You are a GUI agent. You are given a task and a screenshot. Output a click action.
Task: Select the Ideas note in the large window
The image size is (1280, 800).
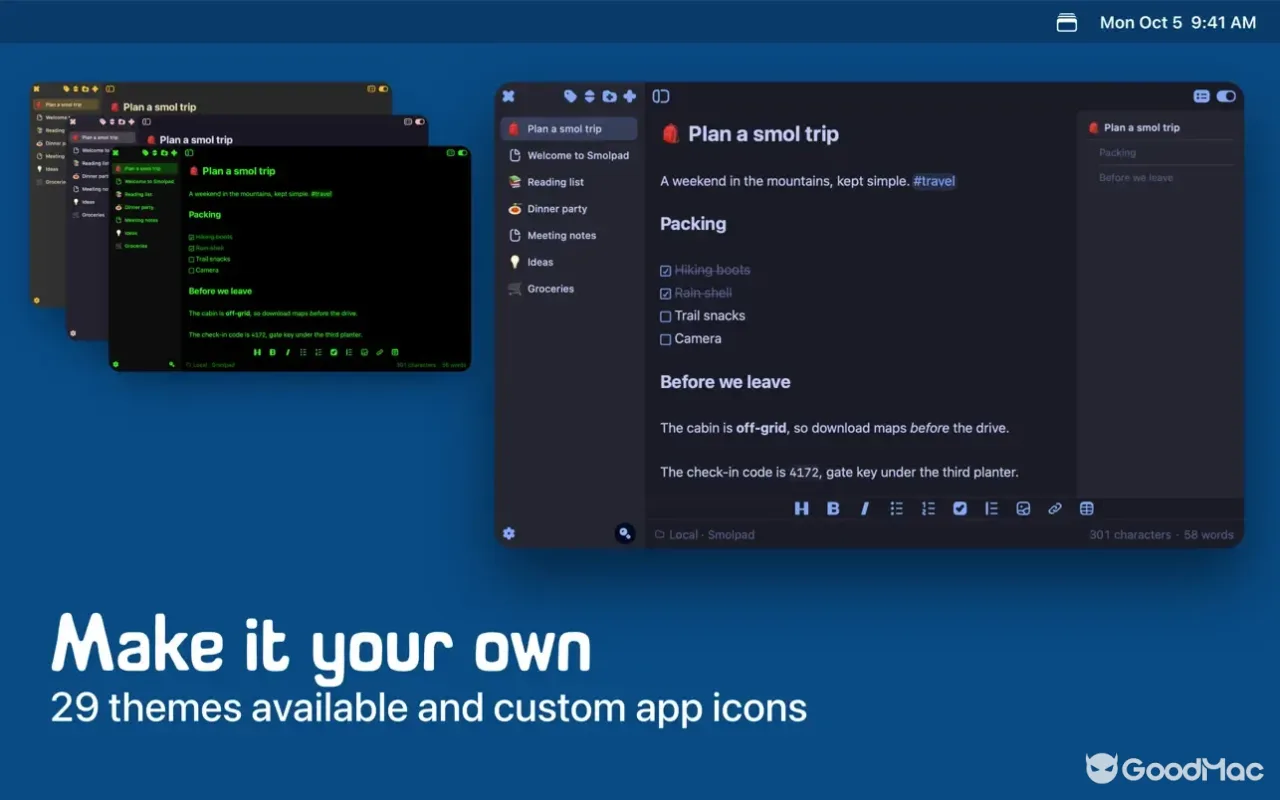click(569, 262)
